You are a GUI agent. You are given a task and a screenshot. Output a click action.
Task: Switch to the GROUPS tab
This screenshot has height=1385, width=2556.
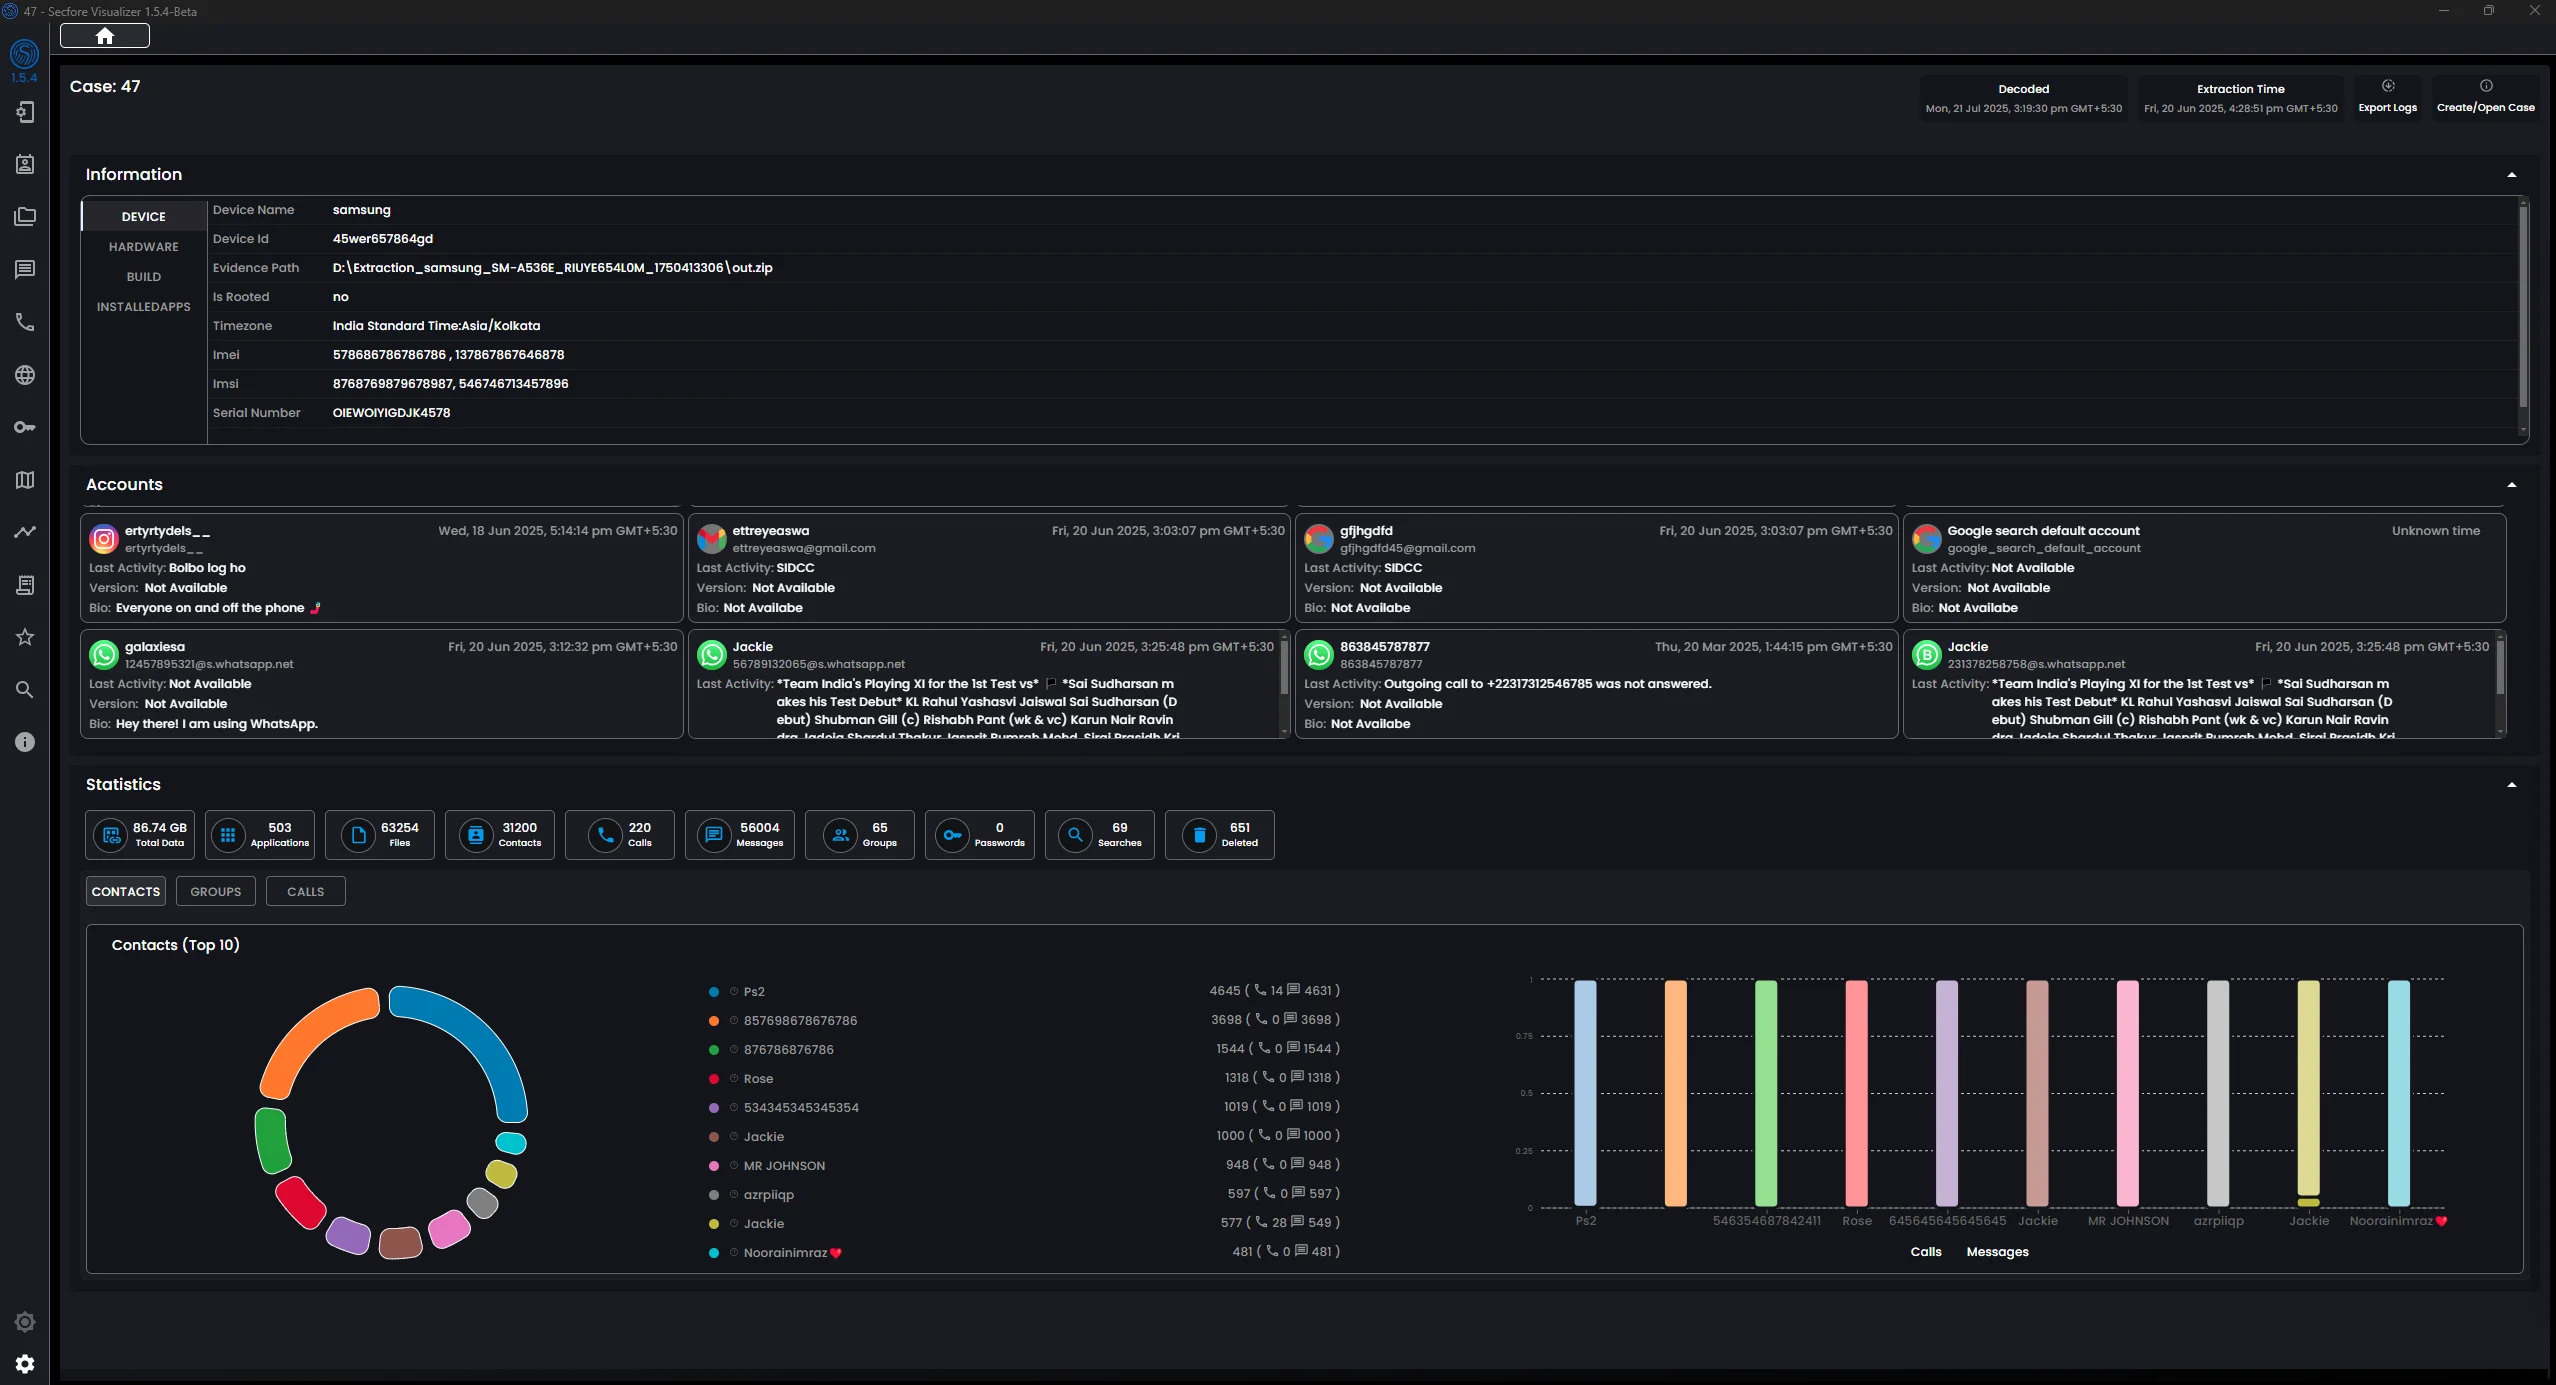click(x=216, y=892)
